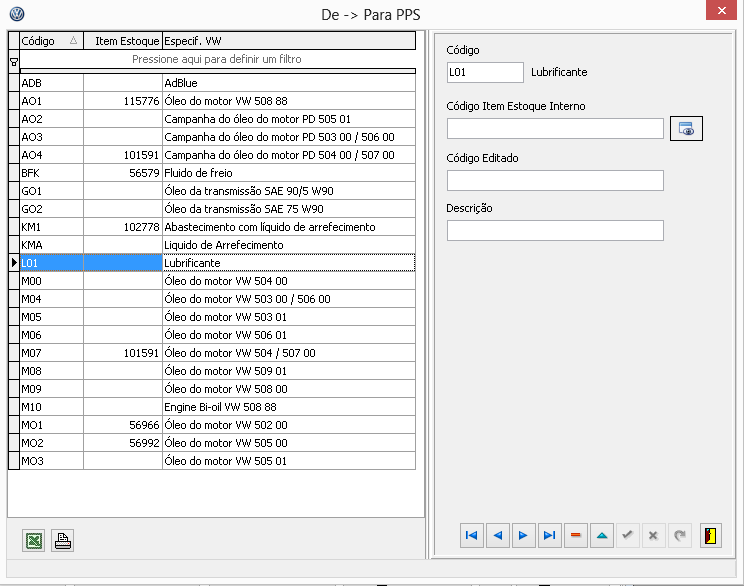Go to the first record
The image size is (744, 586).
coord(472,535)
